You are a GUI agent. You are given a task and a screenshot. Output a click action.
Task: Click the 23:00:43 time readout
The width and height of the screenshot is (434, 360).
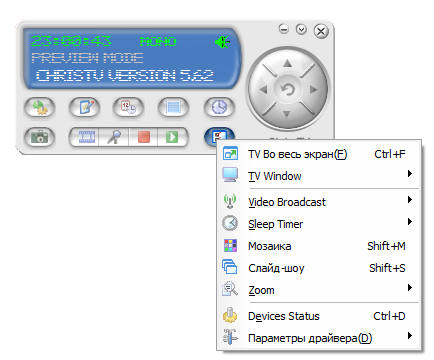coord(71,41)
